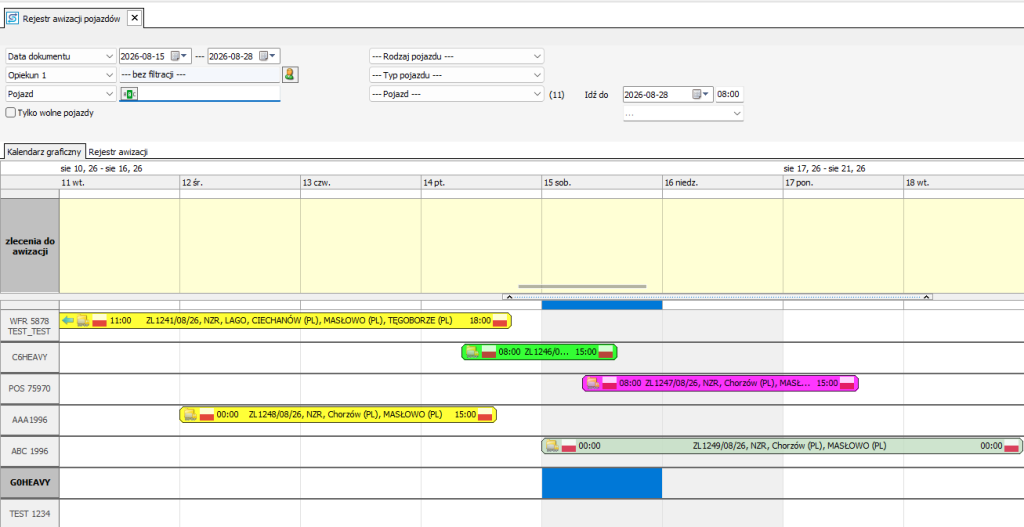Select Kalendarz graficzny tab
1024x527 pixels.
click(x=44, y=152)
